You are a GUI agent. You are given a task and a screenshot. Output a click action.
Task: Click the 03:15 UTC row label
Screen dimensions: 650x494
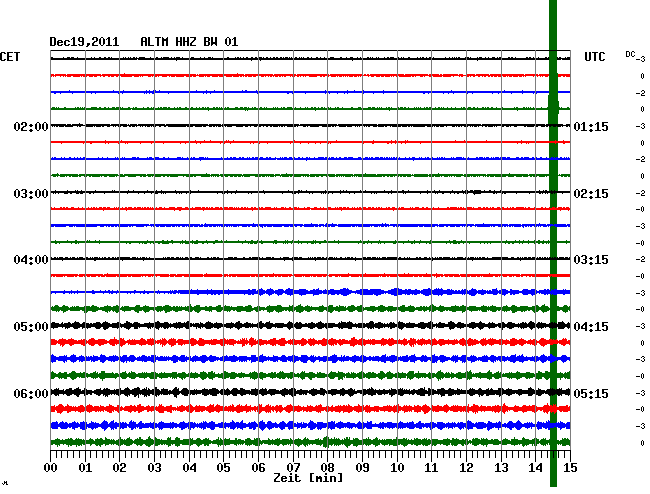click(x=591, y=260)
